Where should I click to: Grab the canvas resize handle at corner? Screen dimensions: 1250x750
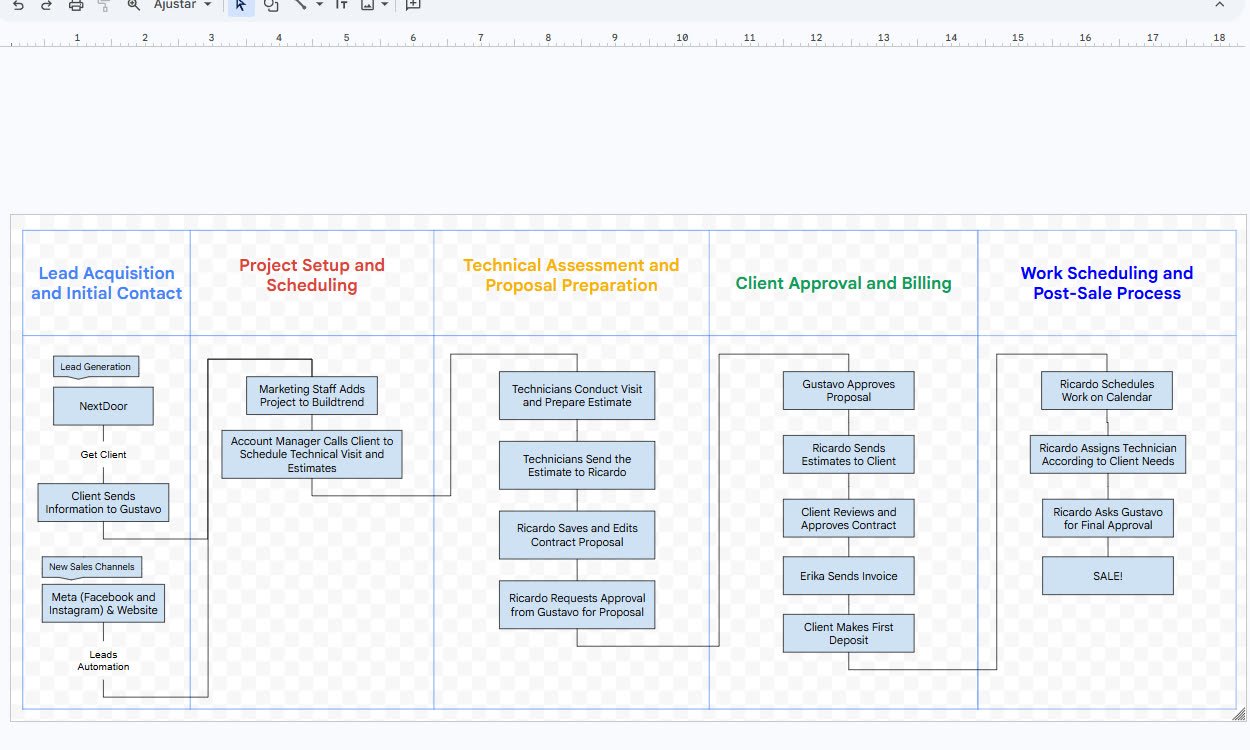[x=1239, y=713]
